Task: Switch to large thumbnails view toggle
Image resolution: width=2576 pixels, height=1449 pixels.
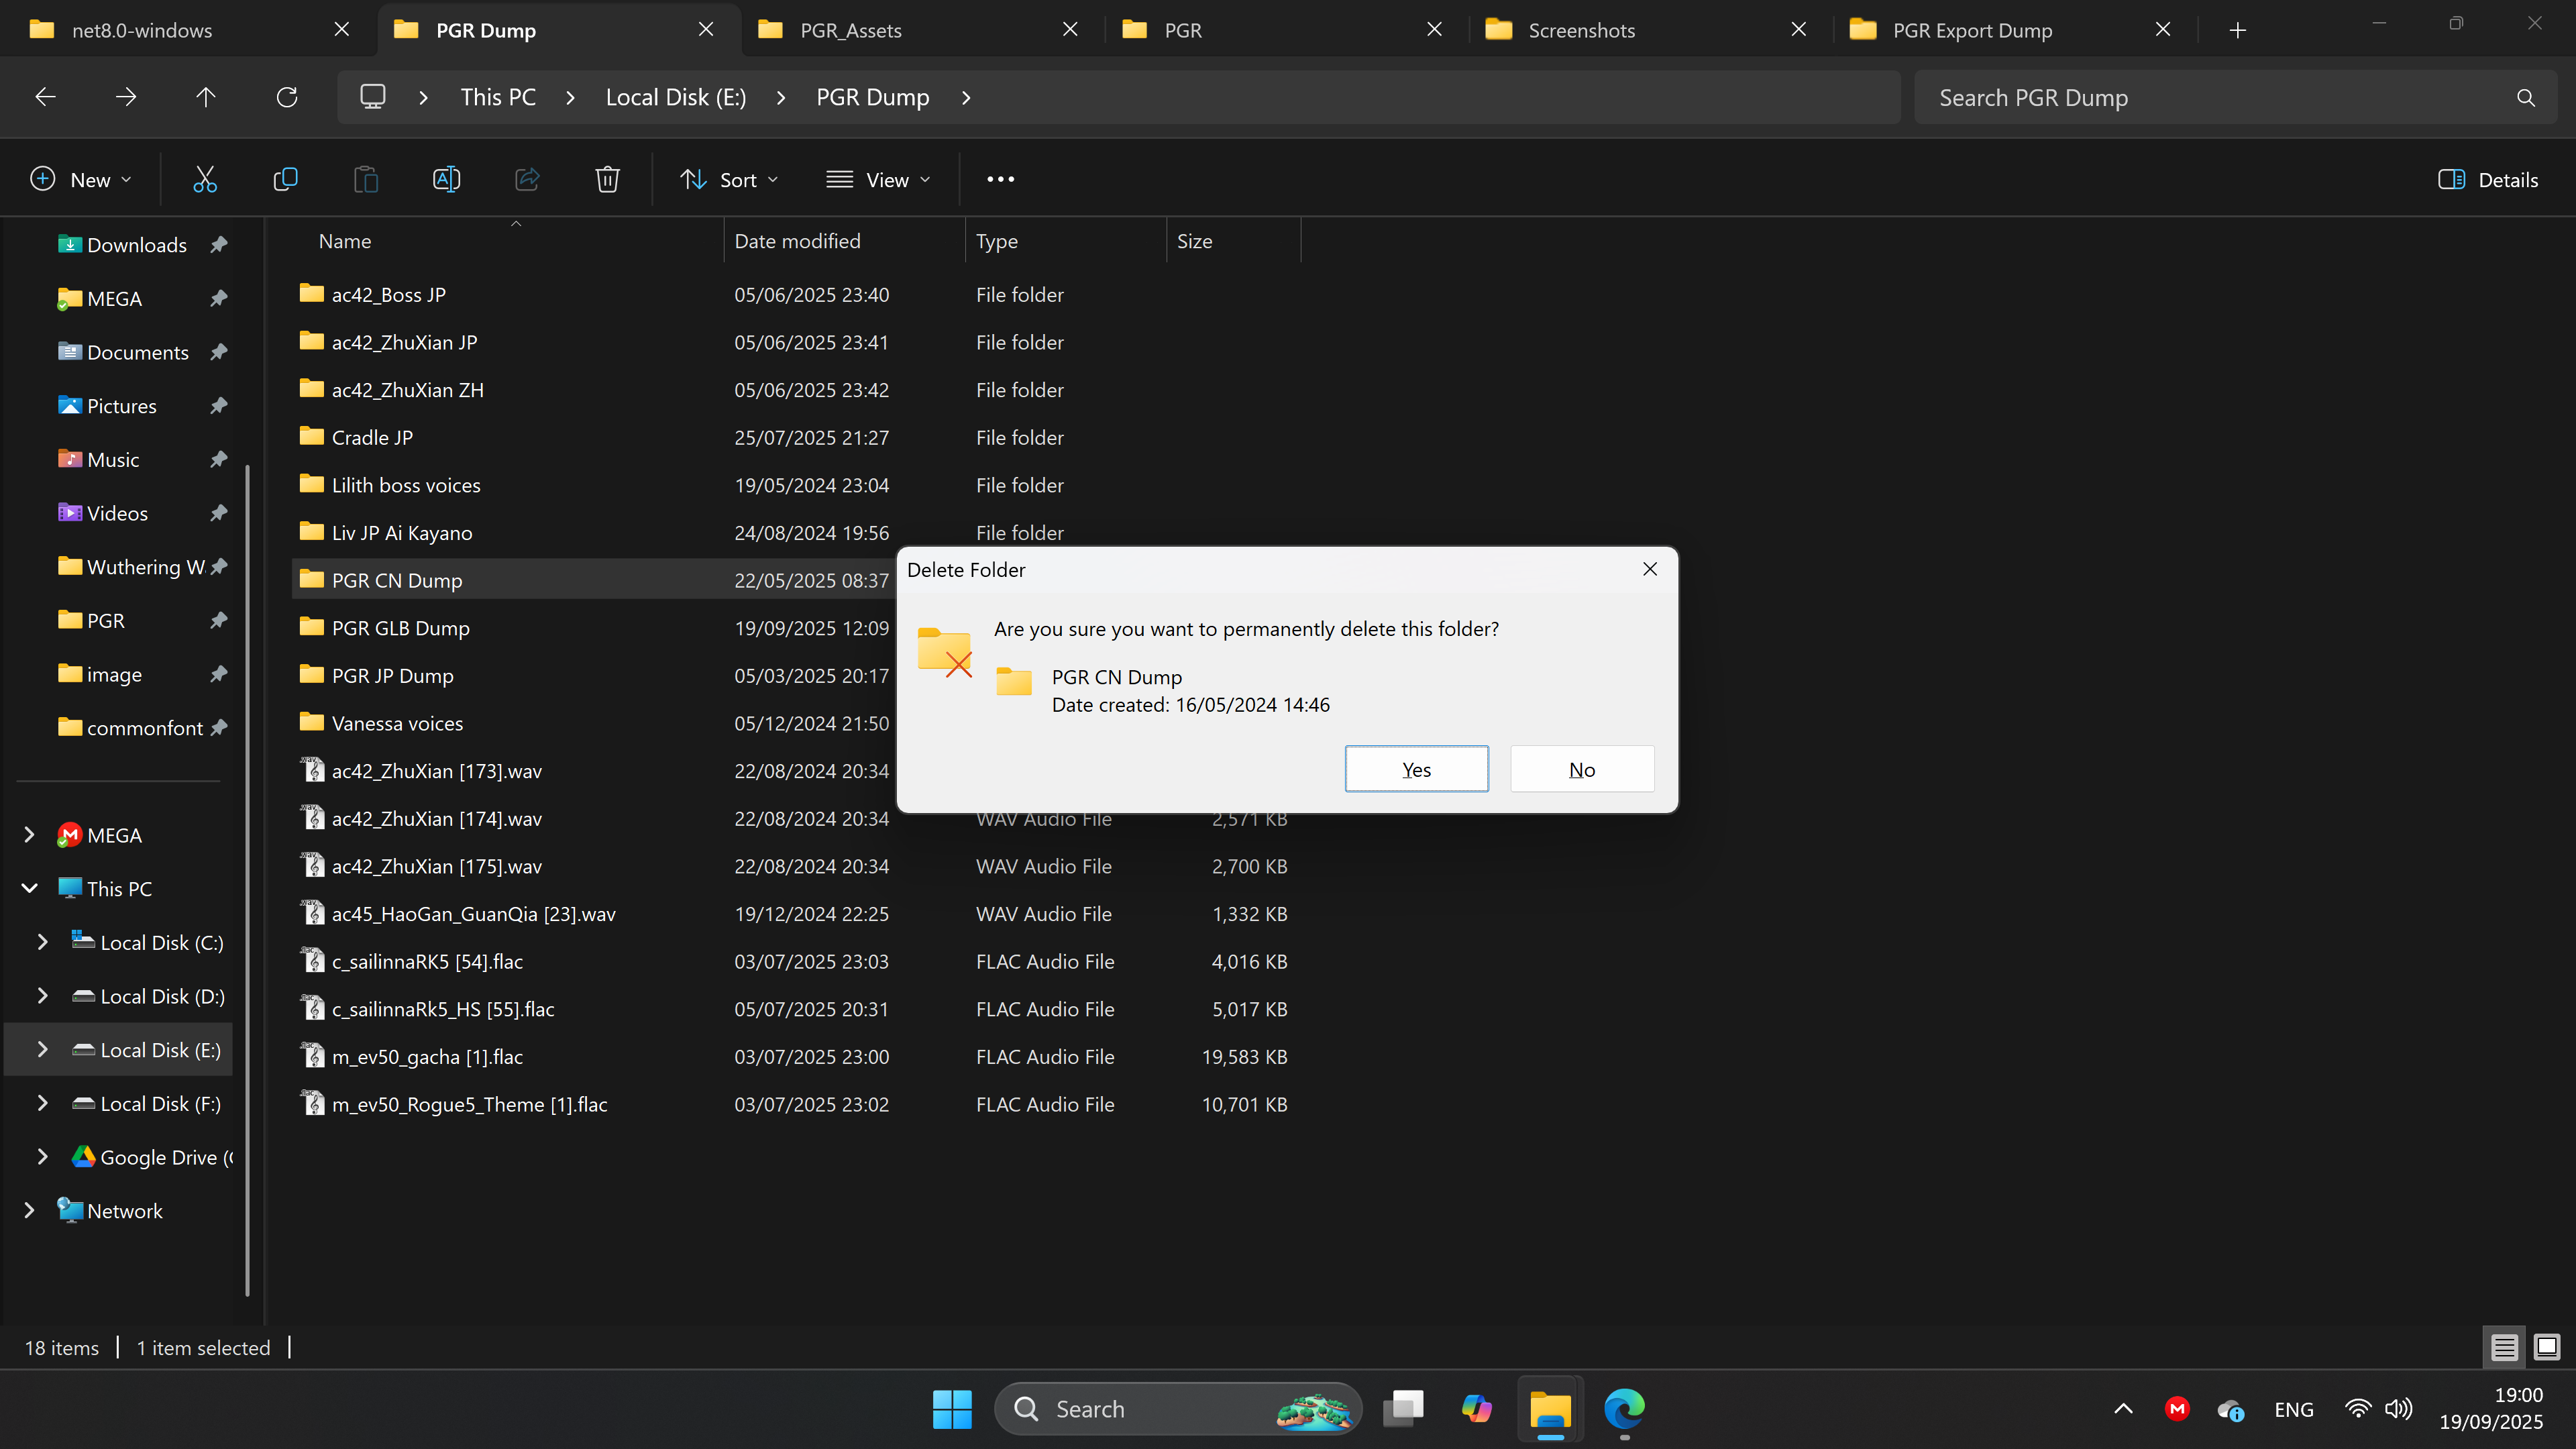Action: coord(2546,1347)
